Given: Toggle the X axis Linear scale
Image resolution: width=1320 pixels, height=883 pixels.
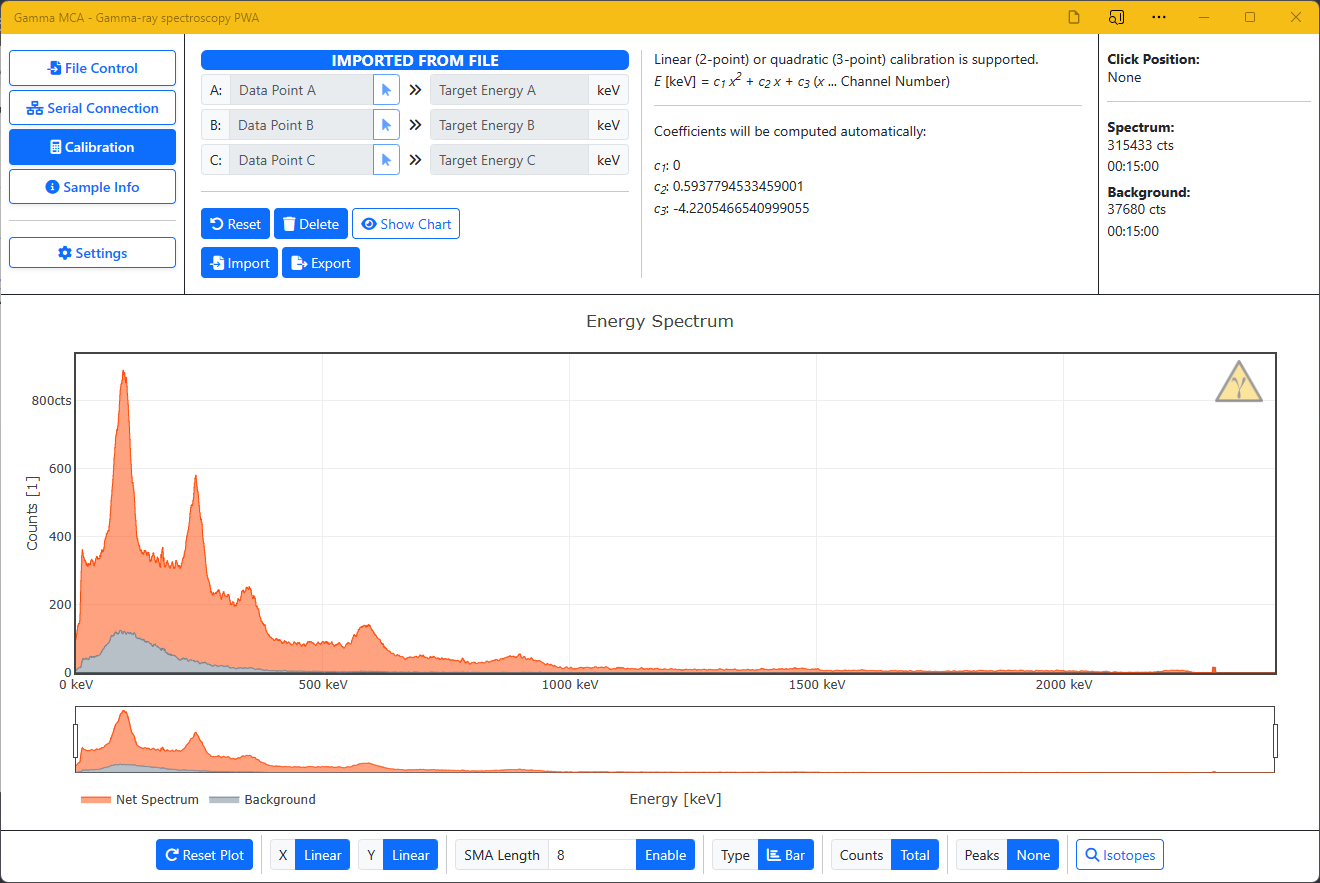Looking at the screenshot, I should tap(323, 855).
